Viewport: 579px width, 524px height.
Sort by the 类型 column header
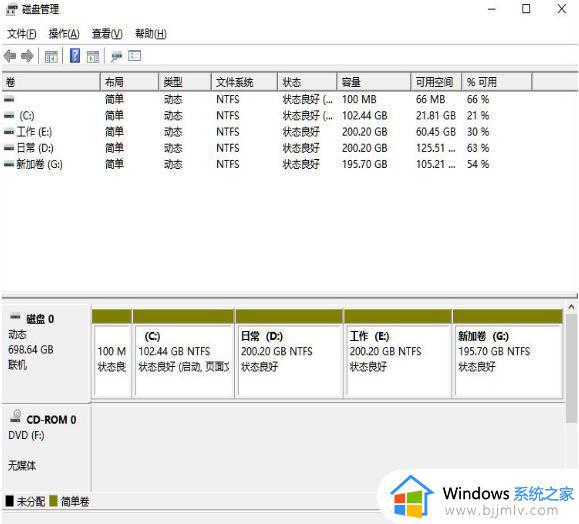(x=185, y=82)
